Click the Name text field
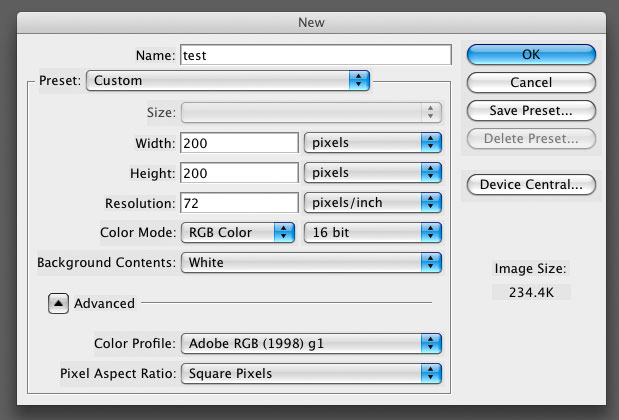 (315, 56)
